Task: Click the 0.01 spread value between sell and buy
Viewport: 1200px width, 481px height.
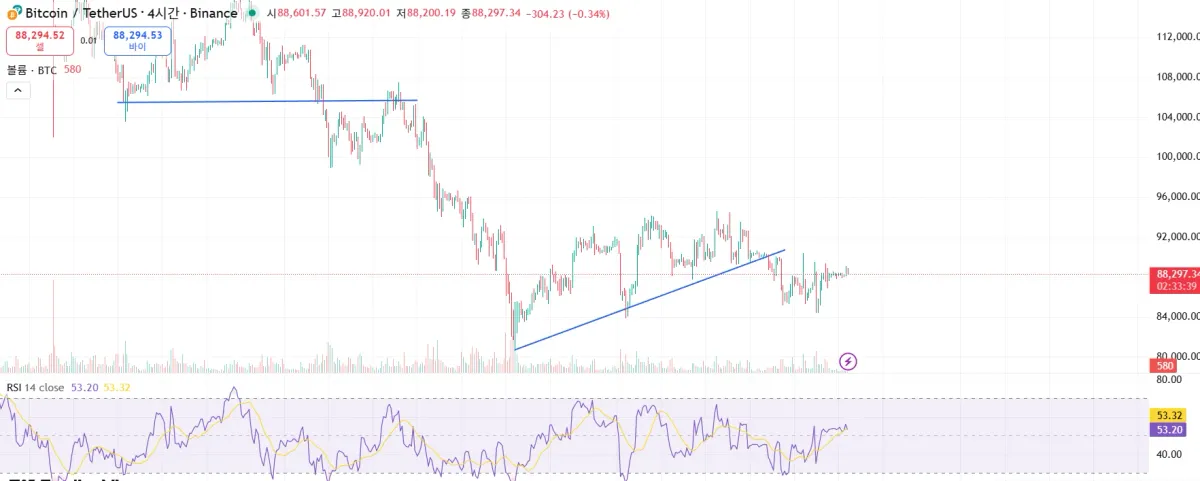Action: click(88, 41)
